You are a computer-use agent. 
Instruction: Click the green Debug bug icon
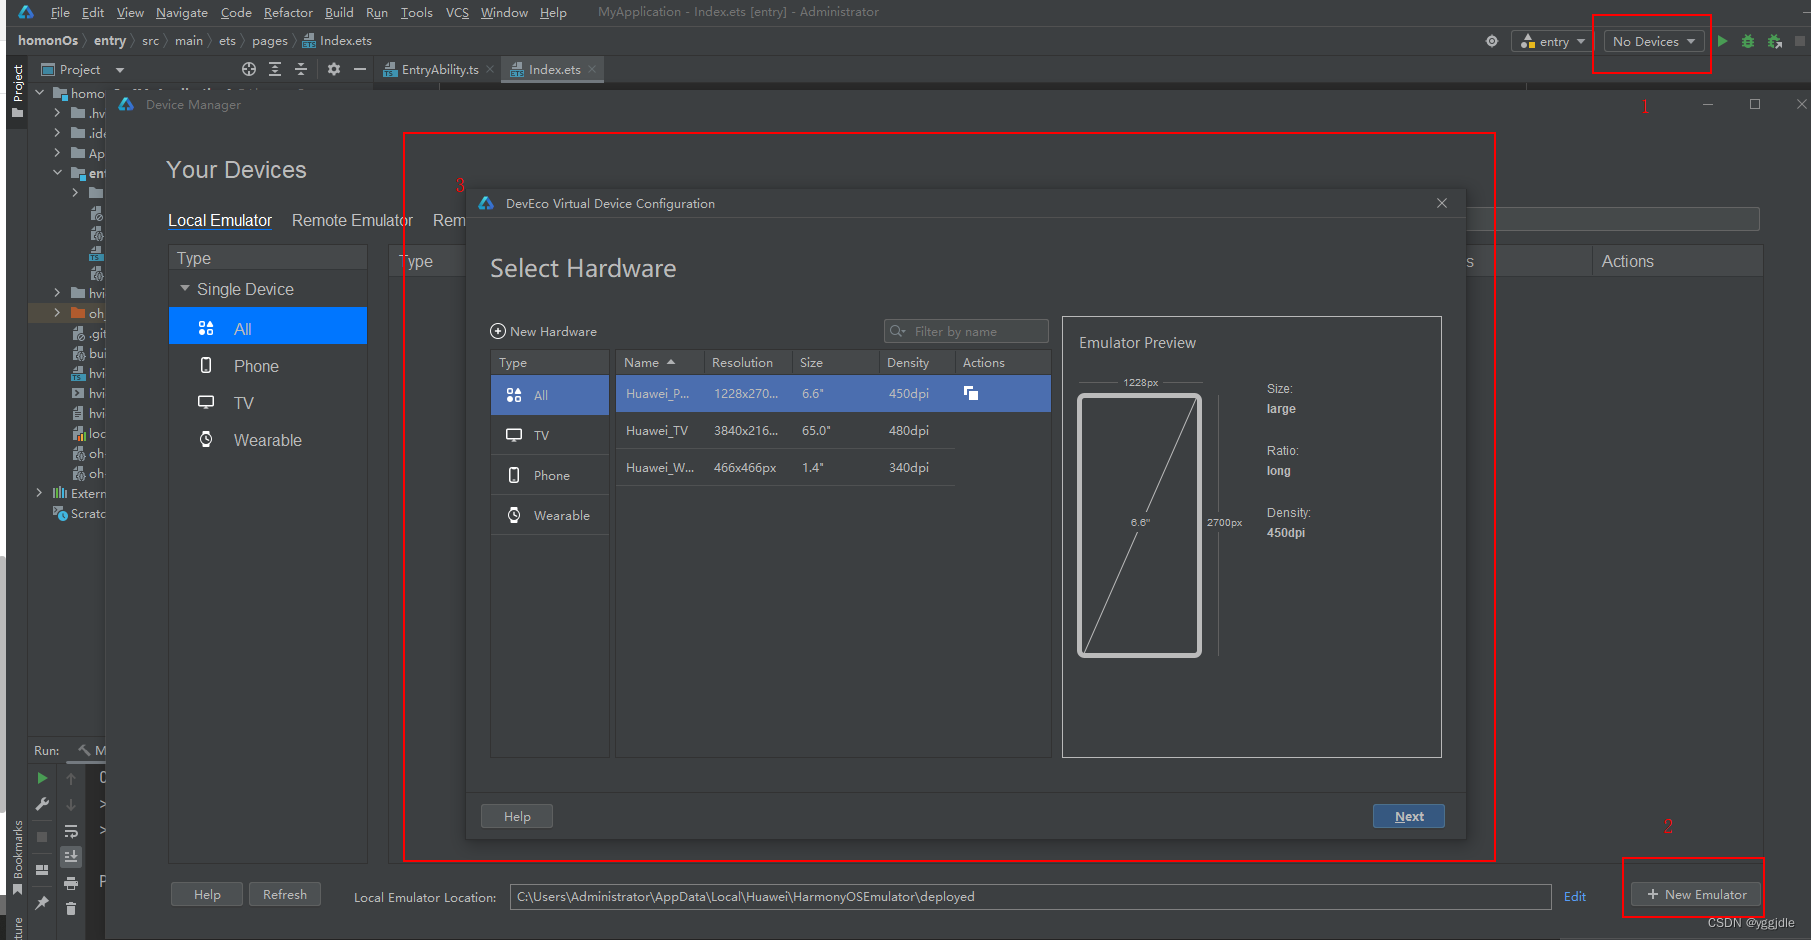1748,41
